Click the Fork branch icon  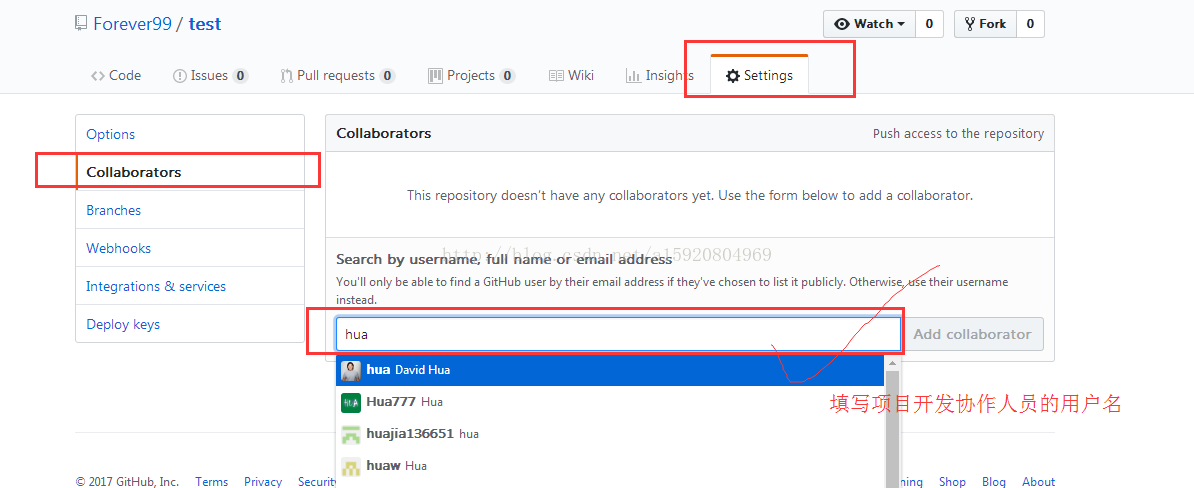point(970,24)
